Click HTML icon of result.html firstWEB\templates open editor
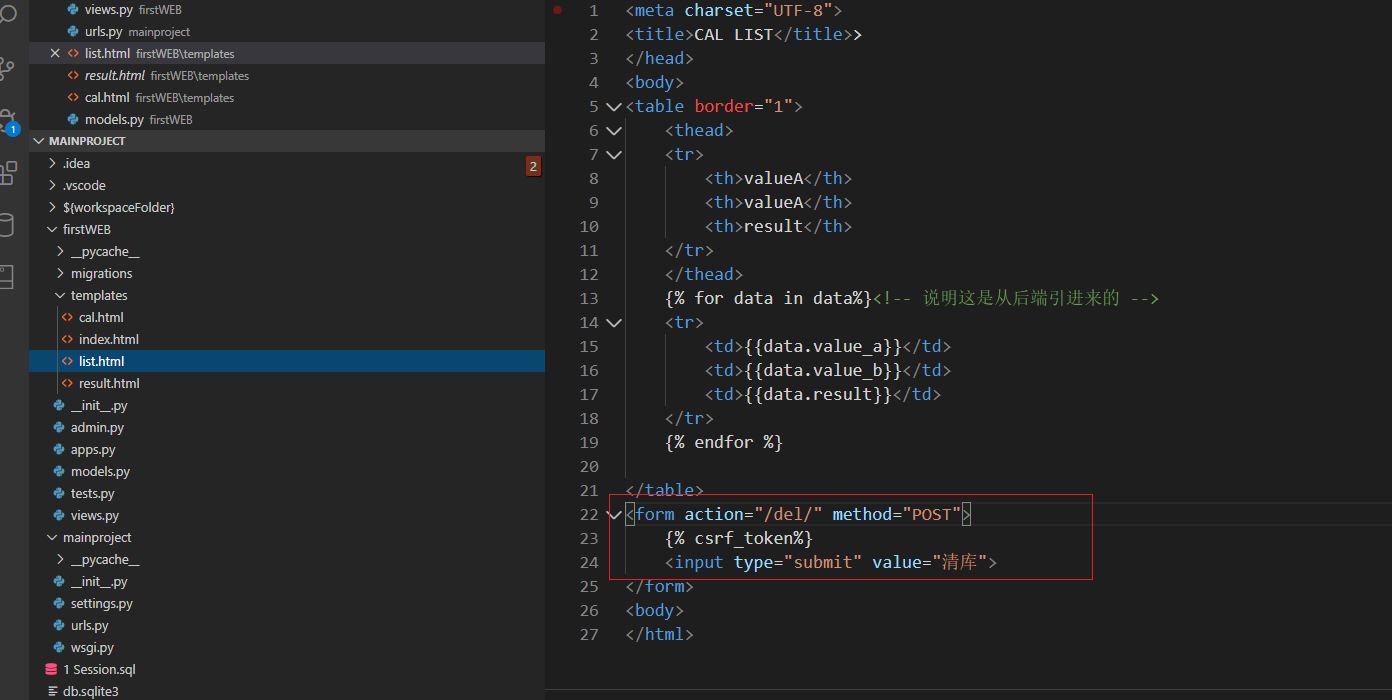This screenshot has width=1392, height=700. 73,75
